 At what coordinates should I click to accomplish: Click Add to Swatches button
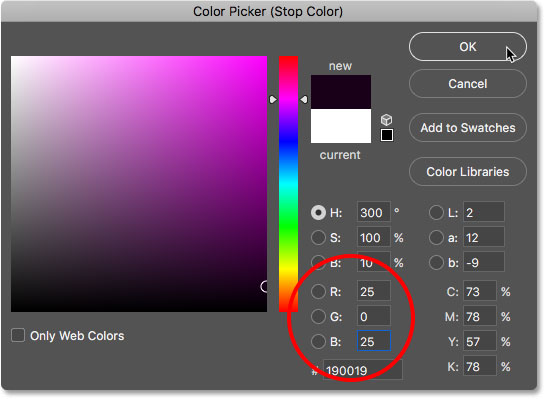pyautogui.click(x=467, y=128)
